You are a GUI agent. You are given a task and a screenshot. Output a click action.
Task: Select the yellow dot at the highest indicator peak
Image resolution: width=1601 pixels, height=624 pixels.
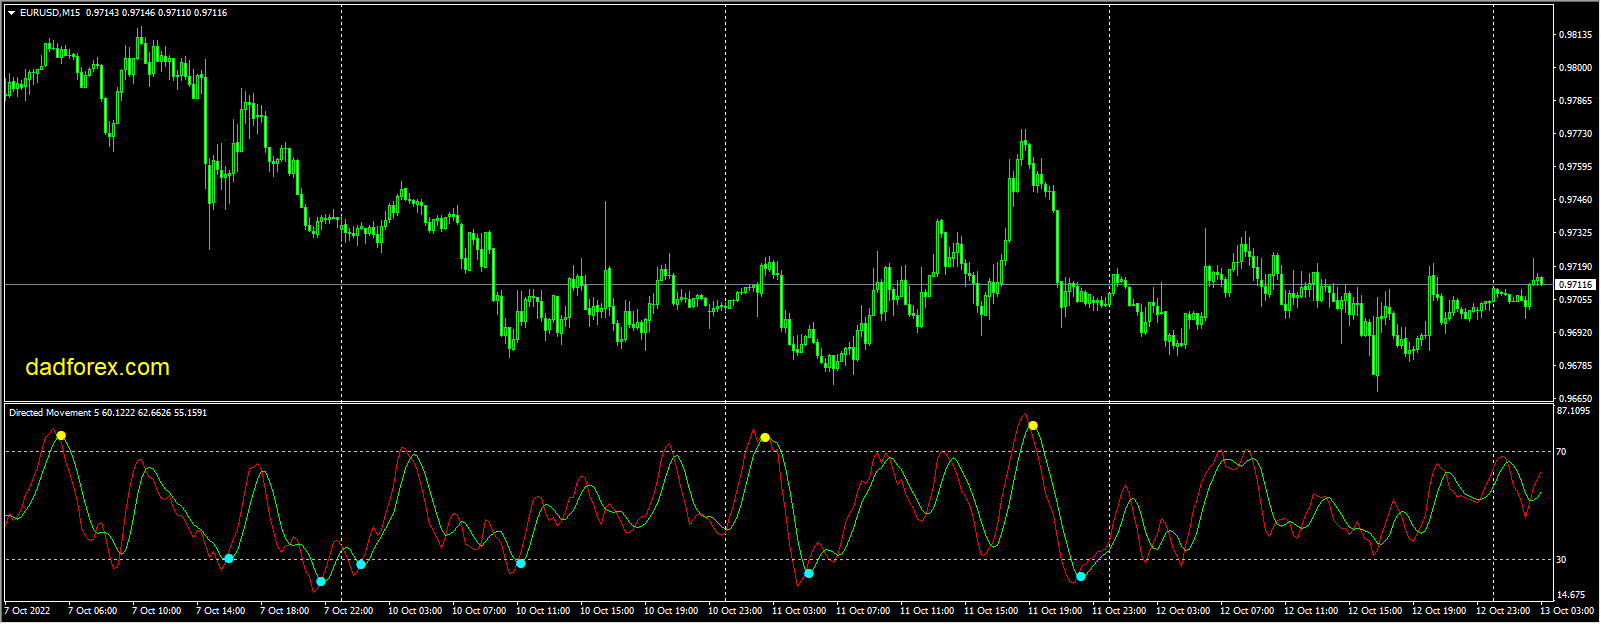pos(1033,426)
